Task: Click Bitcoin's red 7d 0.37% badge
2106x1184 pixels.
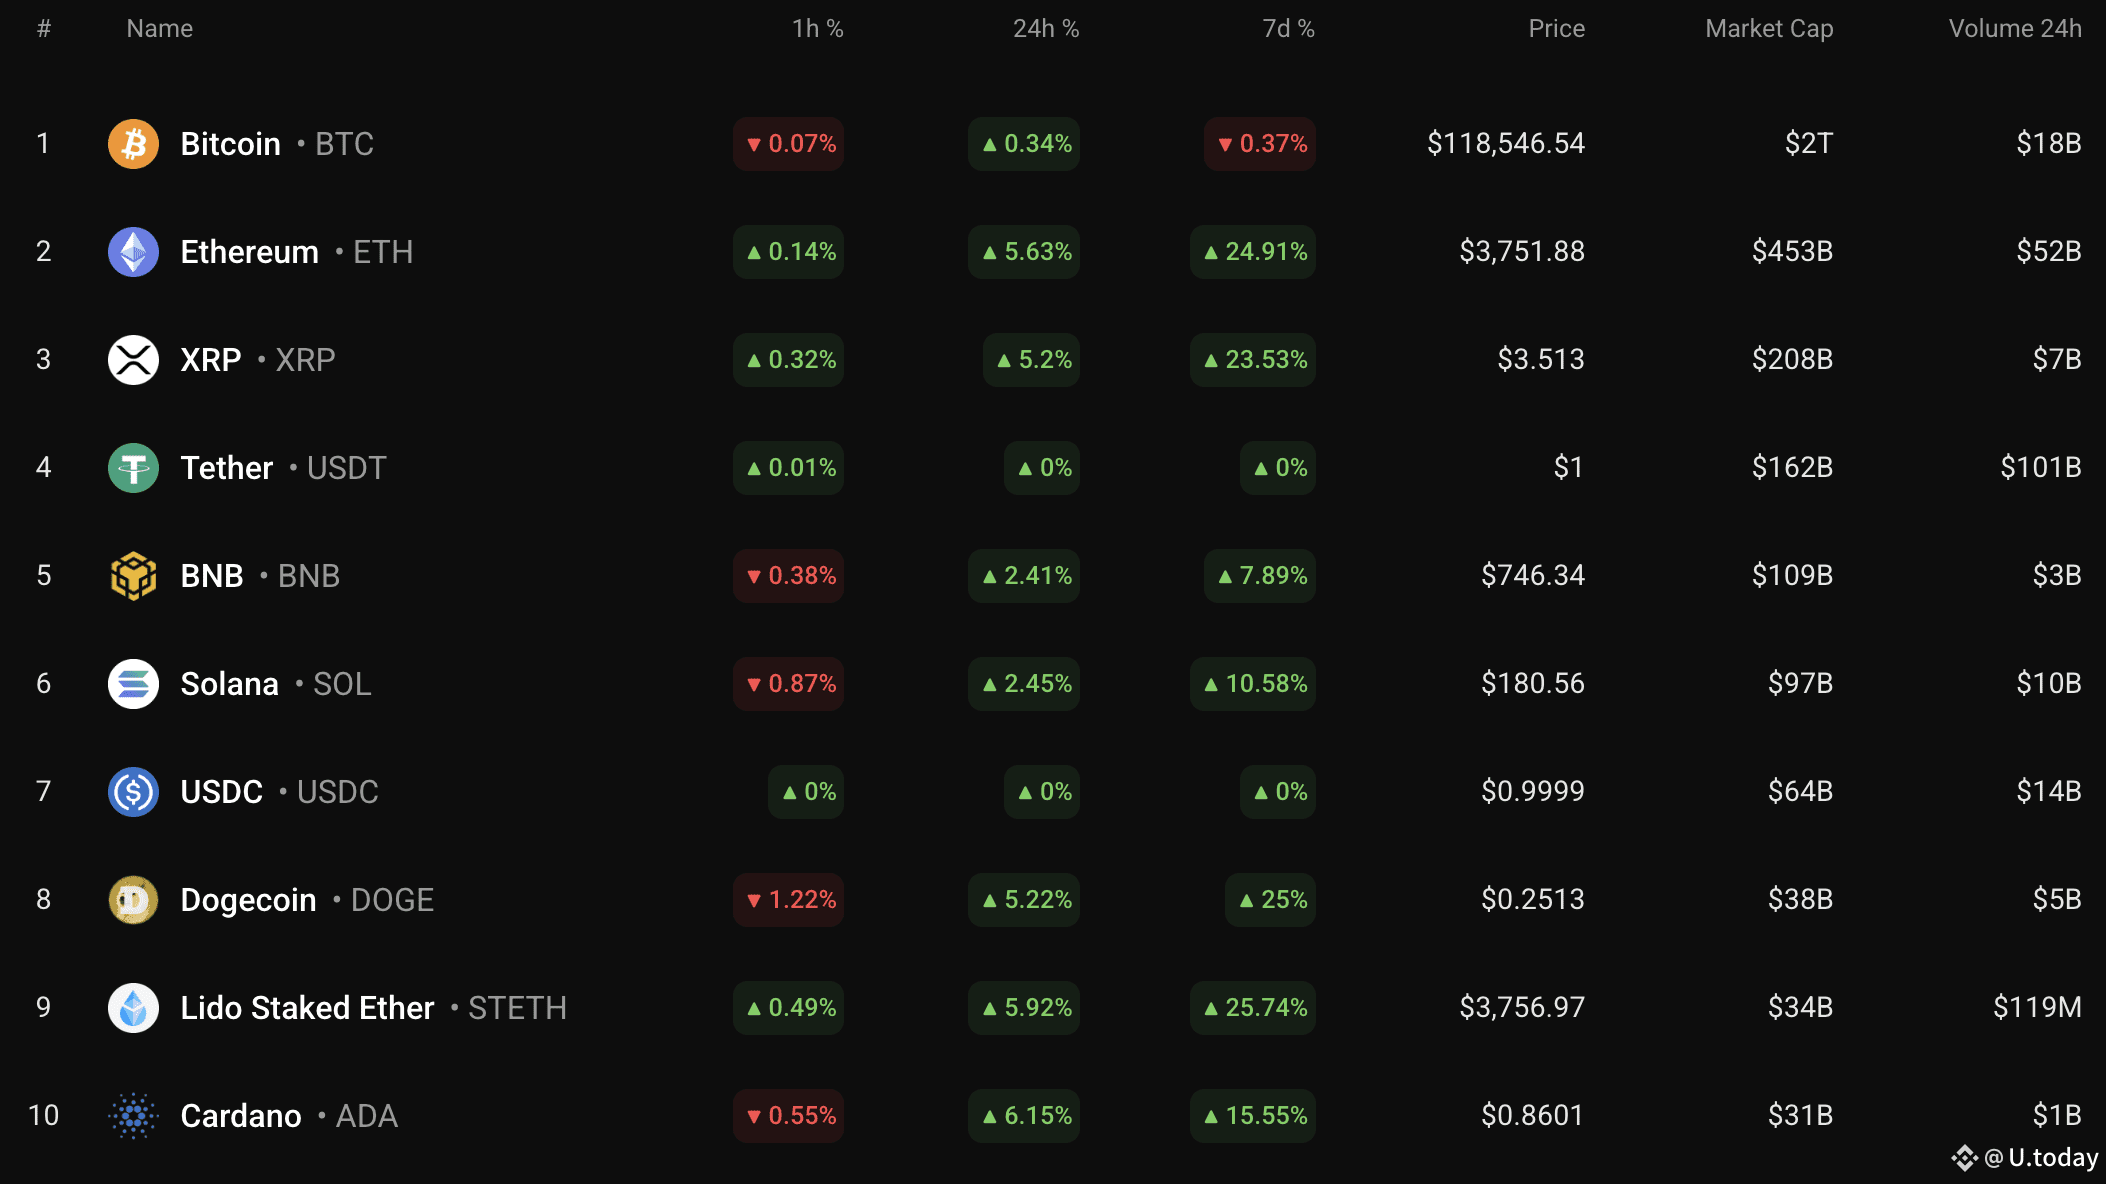Action: point(1260,144)
